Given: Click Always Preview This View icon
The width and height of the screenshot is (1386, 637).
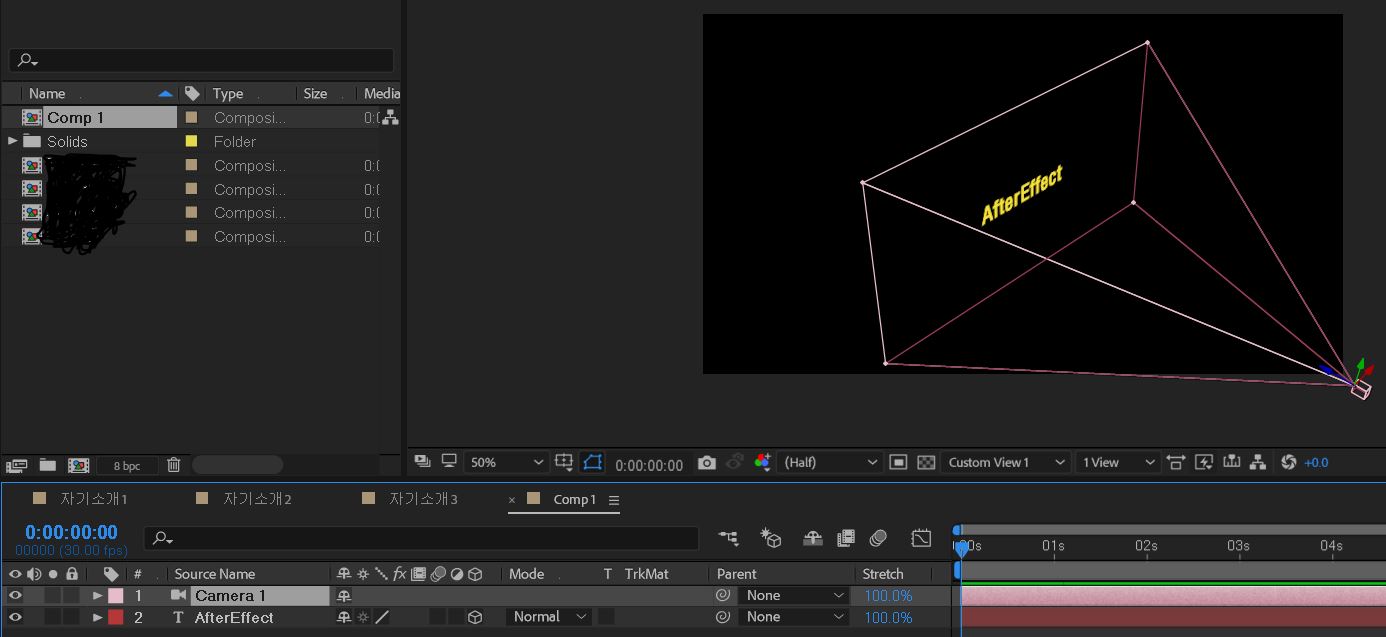Looking at the screenshot, I should pyautogui.click(x=422, y=461).
